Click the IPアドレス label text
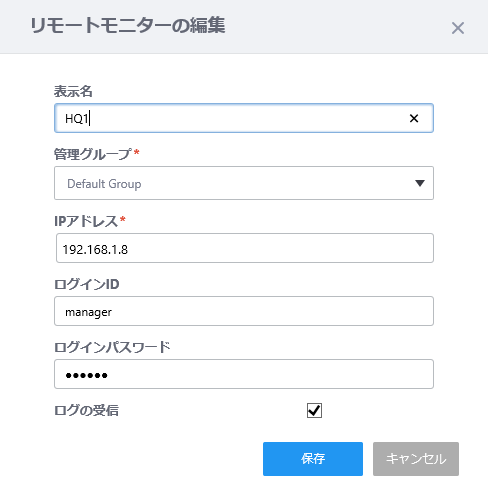Screen dimensions: 488x495 (x=86, y=221)
